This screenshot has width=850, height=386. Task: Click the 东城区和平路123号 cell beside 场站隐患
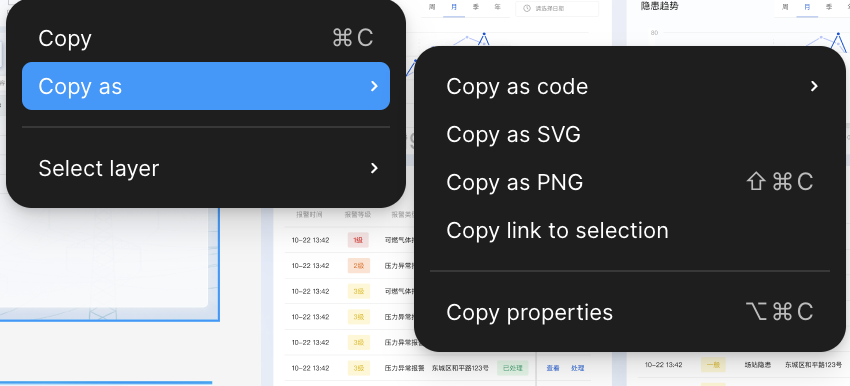[813, 365]
